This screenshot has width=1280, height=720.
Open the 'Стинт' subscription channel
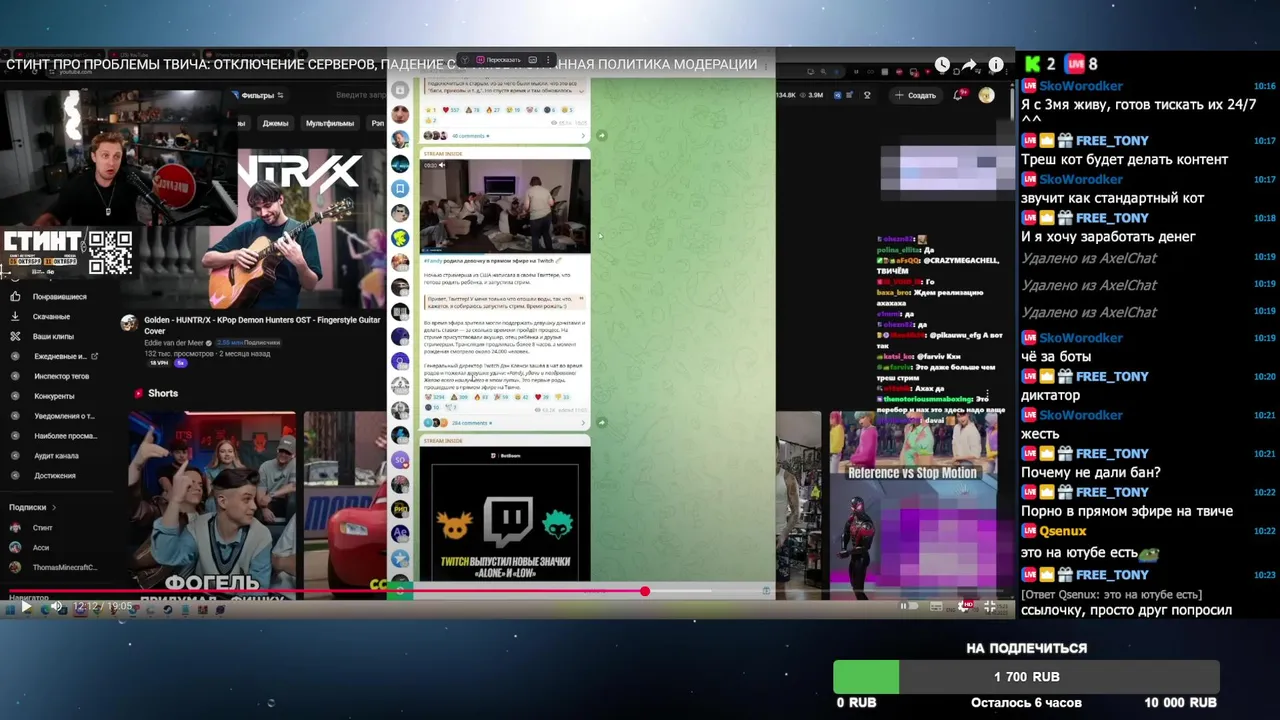[42, 528]
